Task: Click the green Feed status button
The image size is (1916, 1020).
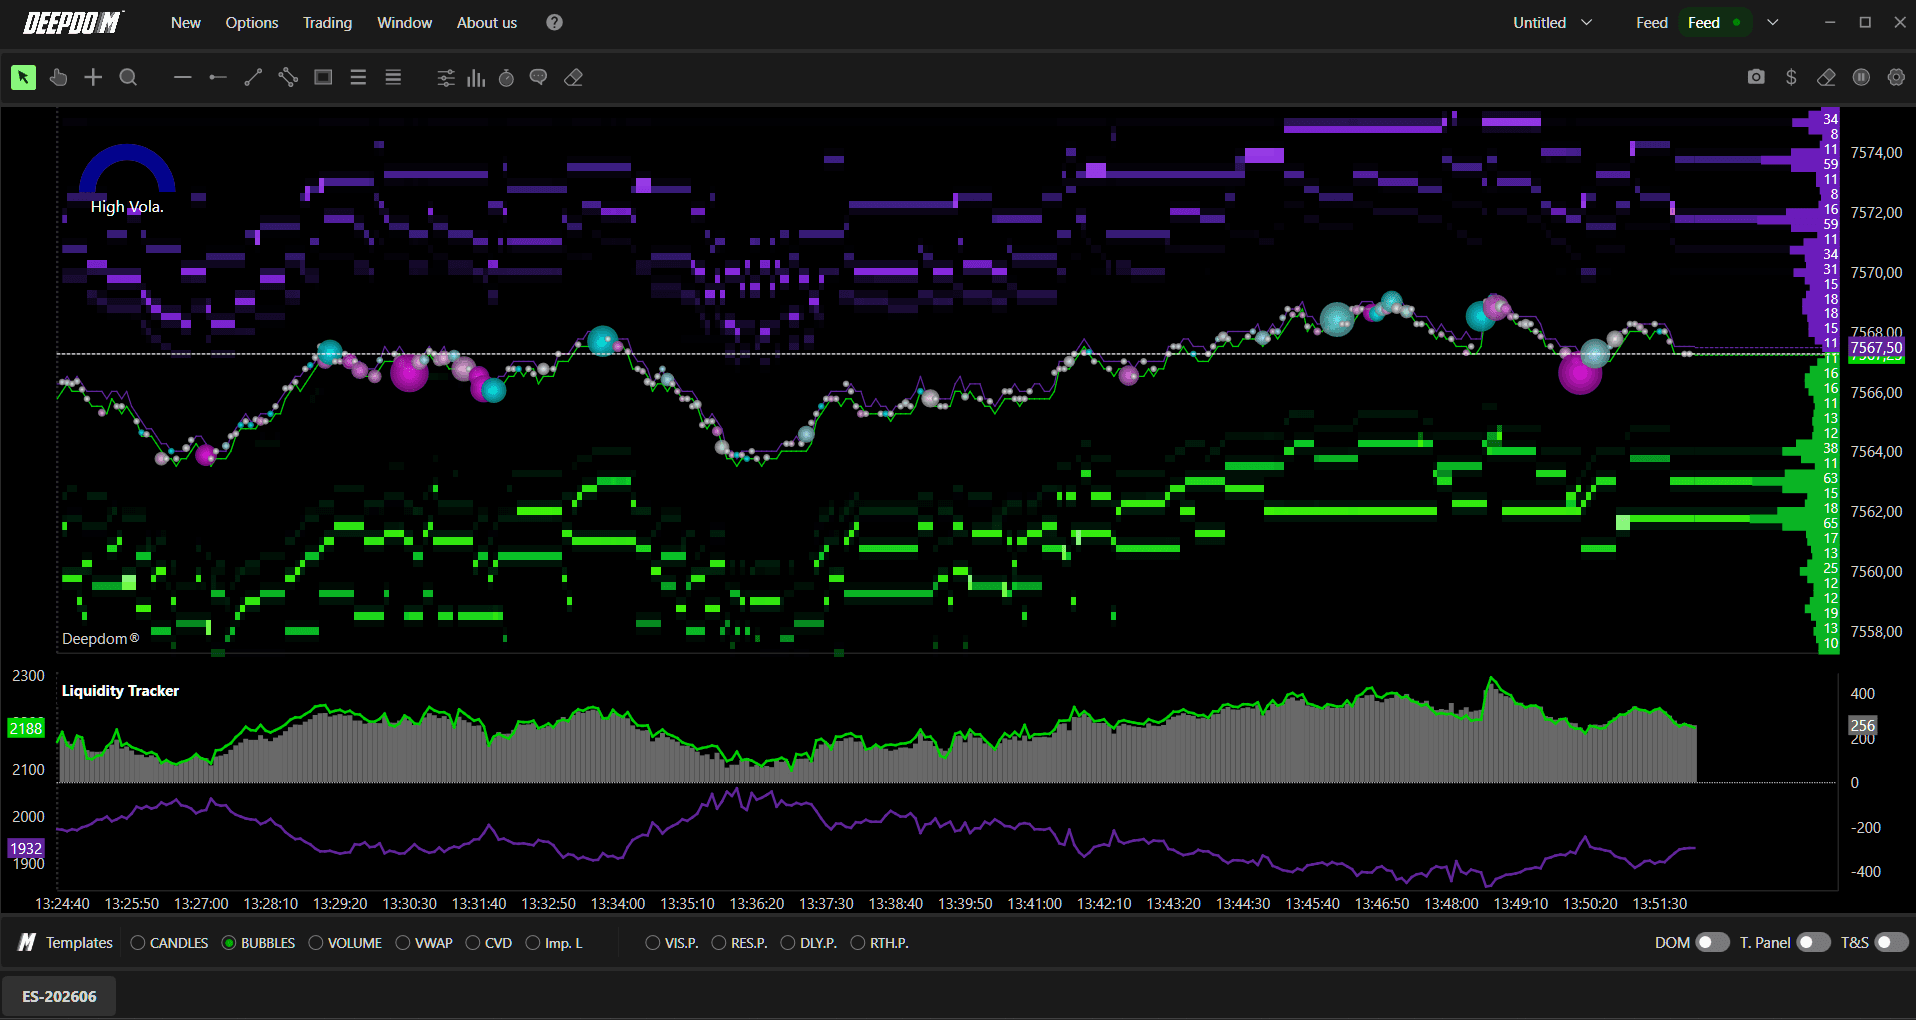Action: pyautogui.click(x=1715, y=22)
